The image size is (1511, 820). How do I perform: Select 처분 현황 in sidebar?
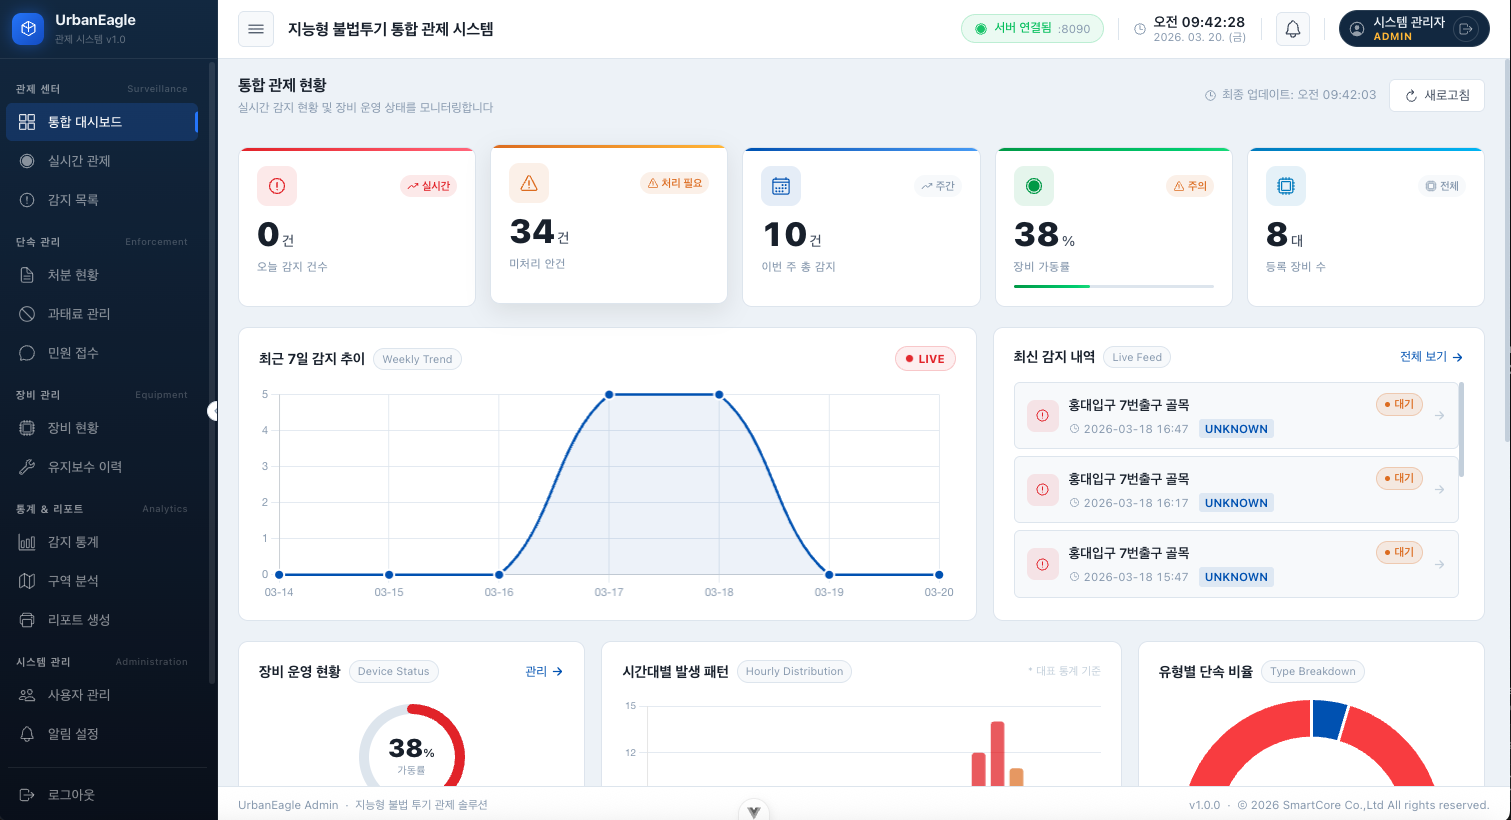(102, 275)
